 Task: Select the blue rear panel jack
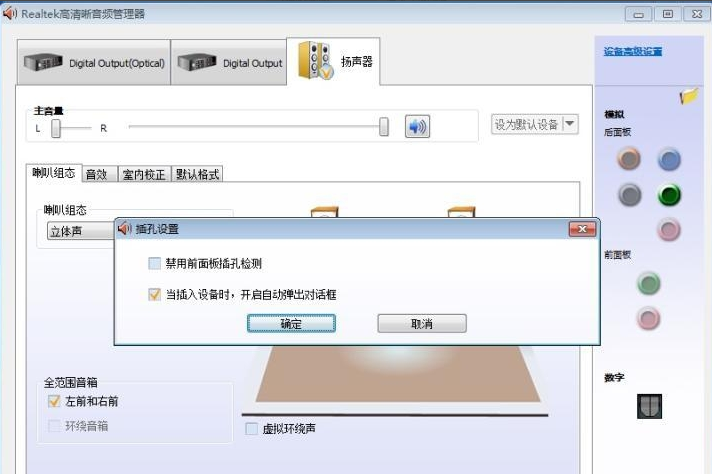point(669,159)
